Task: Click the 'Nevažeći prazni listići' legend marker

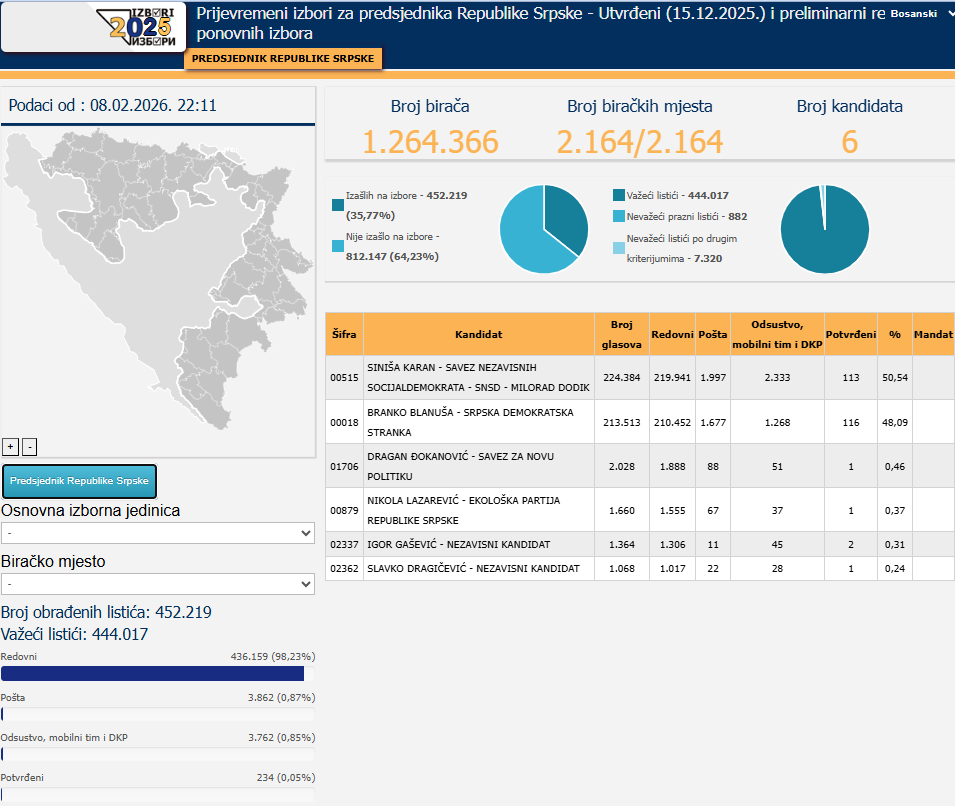Action: (619, 217)
